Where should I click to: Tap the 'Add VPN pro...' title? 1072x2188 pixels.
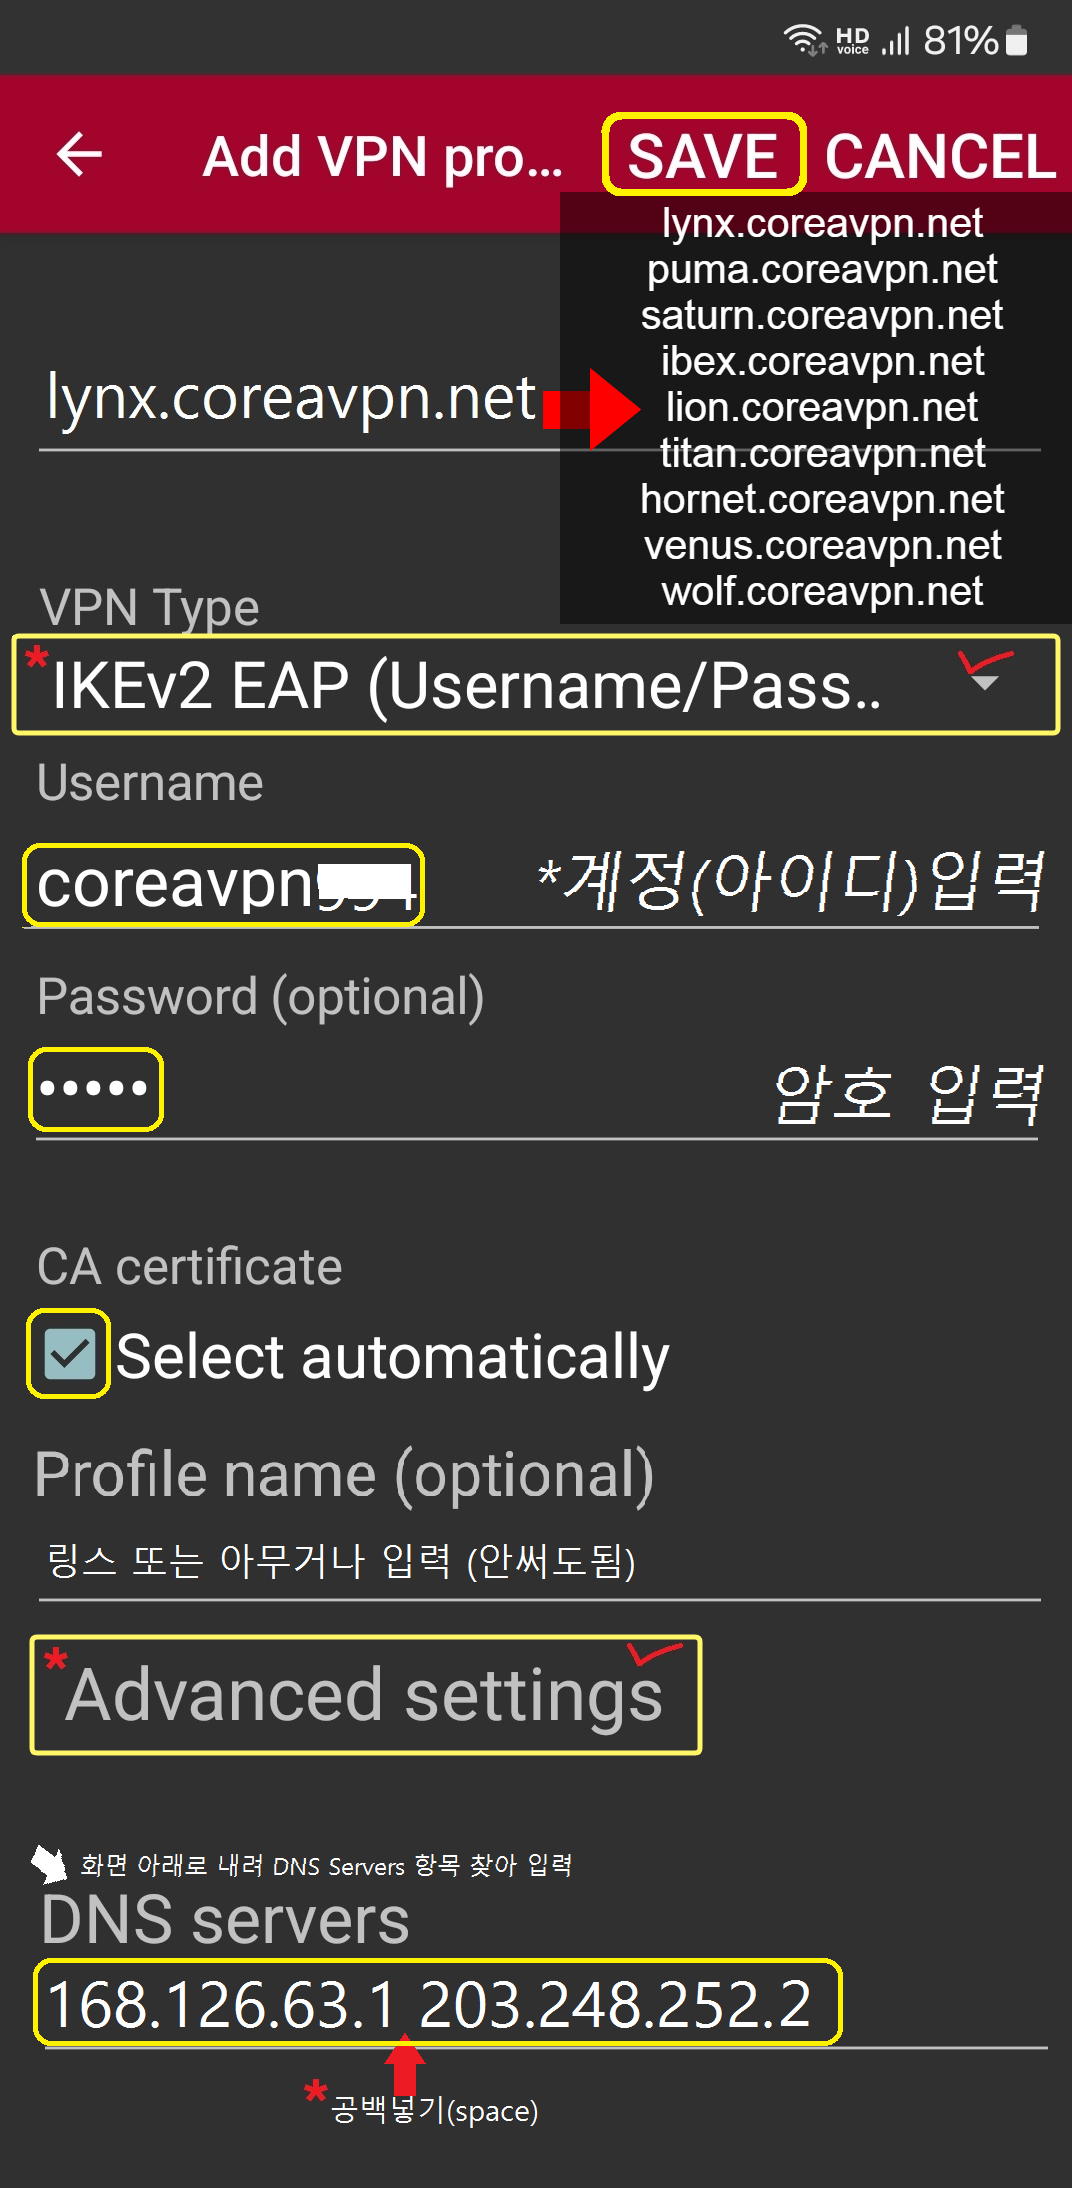(382, 157)
